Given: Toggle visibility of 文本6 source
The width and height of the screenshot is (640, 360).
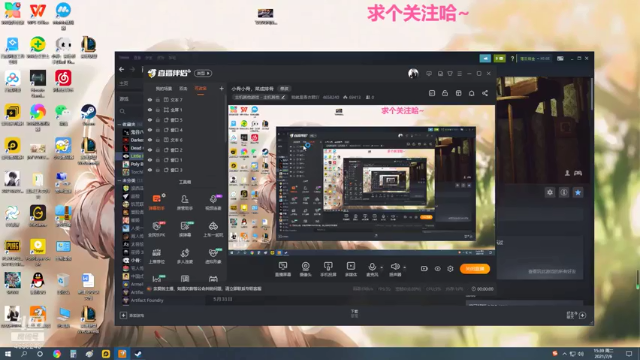Looking at the screenshot, I should coord(150,140).
